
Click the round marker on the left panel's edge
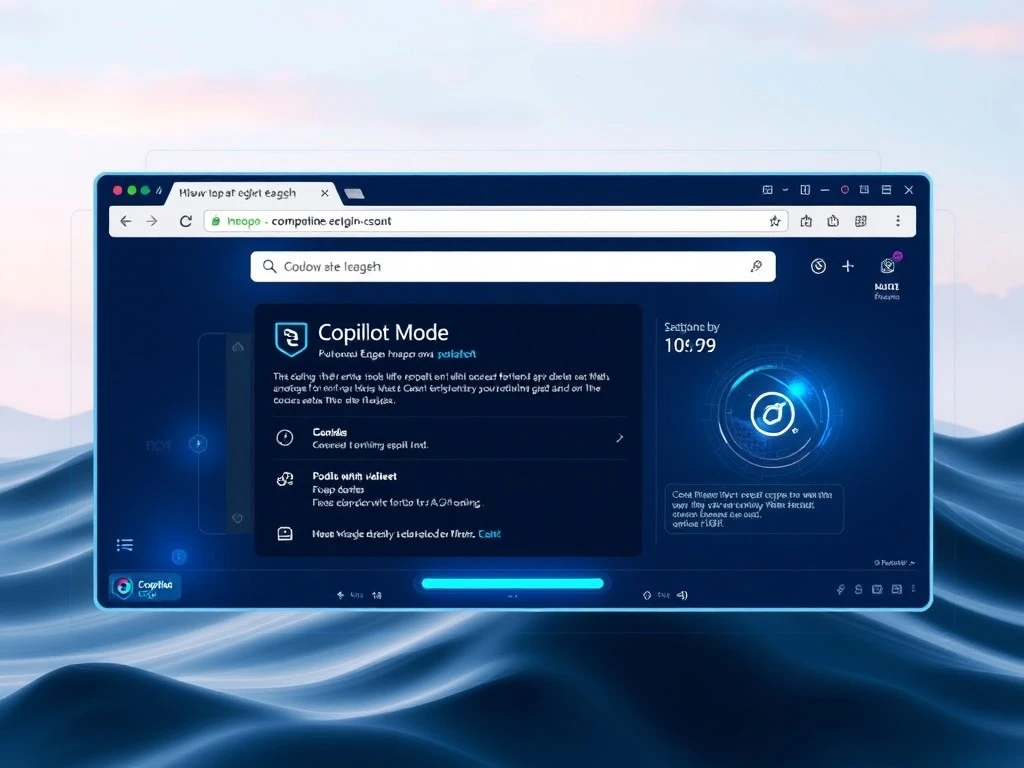pyautogui.click(x=198, y=443)
